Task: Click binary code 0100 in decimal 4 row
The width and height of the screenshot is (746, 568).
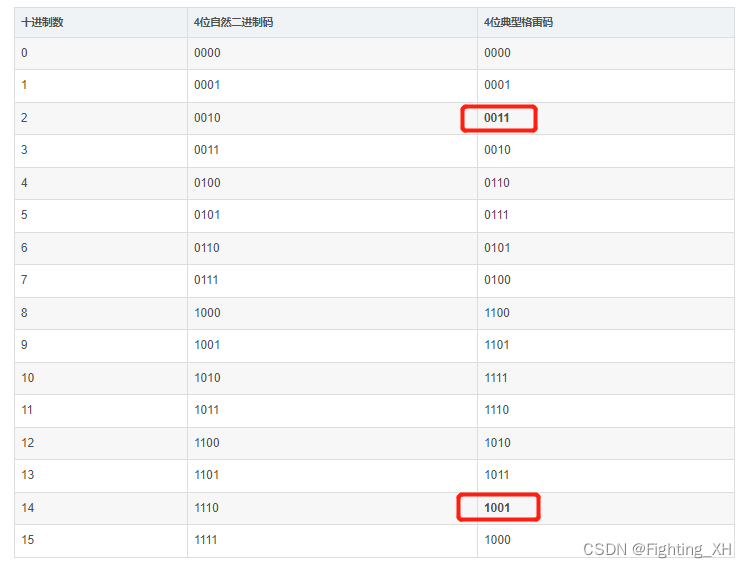Action: (x=207, y=183)
